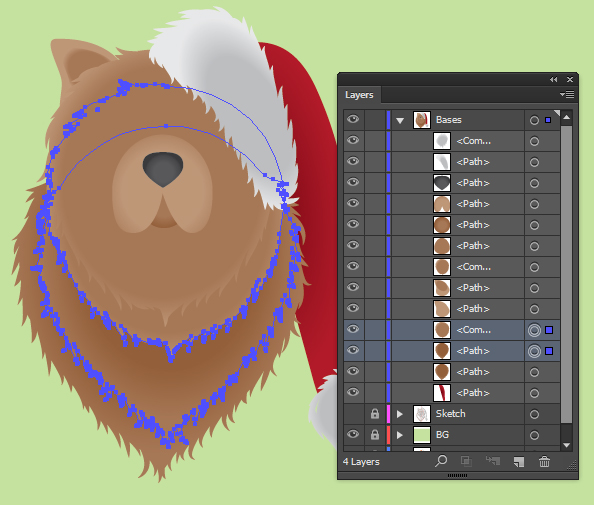The image size is (594, 505).
Task: Expand the Sketch layer
Action: coord(400,414)
